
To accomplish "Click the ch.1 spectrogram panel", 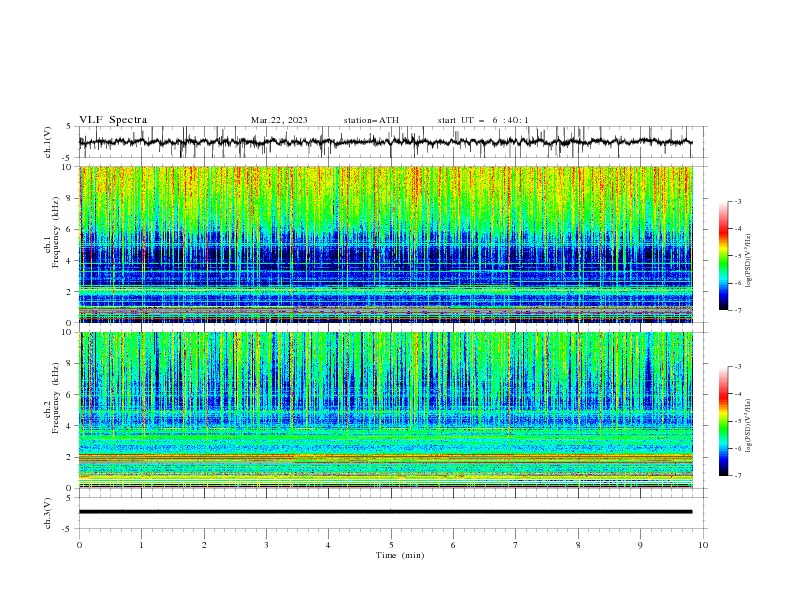I will tap(386, 244).
